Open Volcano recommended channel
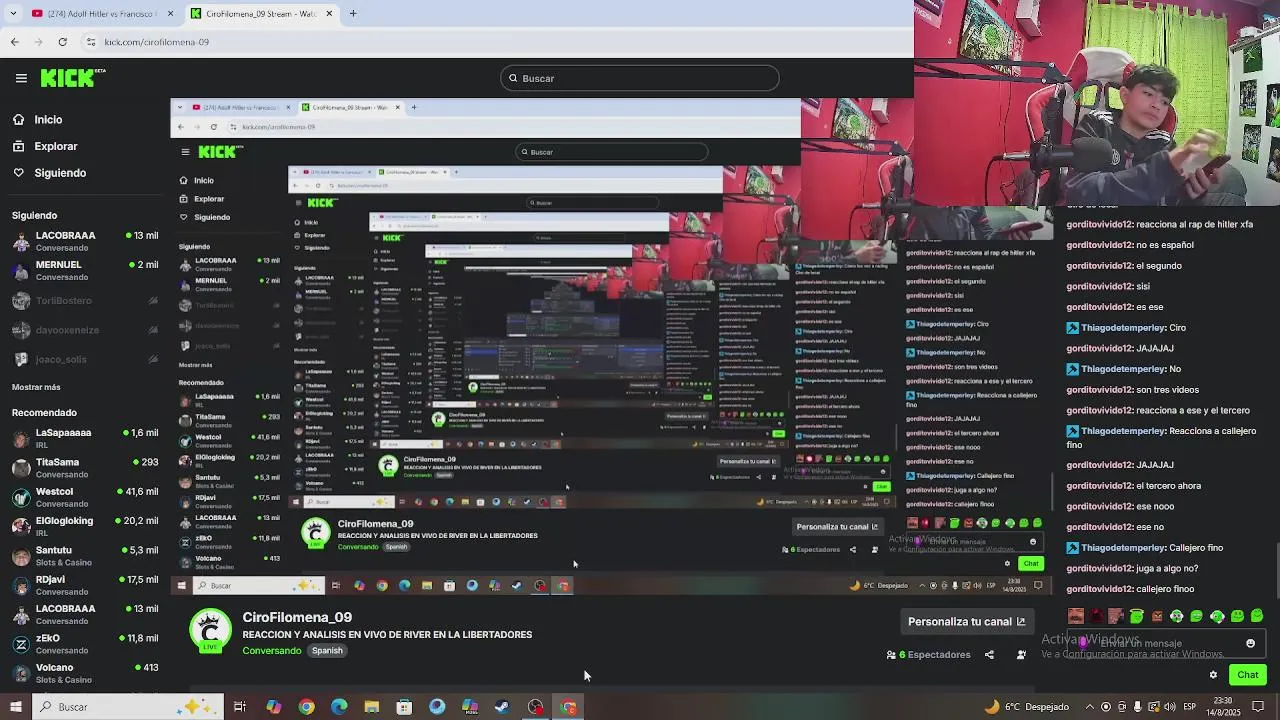The width and height of the screenshot is (1280, 720). (x=85, y=672)
